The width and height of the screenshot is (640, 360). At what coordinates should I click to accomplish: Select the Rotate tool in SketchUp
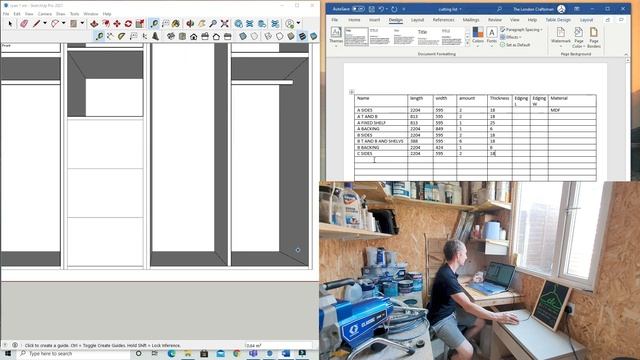click(x=128, y=24)
